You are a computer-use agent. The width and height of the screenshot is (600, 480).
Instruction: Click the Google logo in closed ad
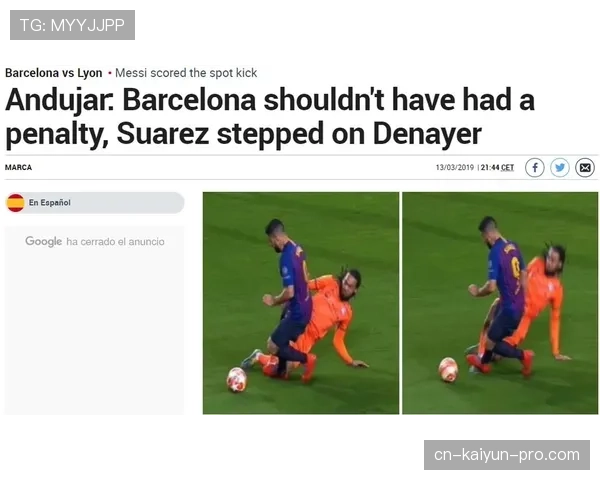[44, 241]
